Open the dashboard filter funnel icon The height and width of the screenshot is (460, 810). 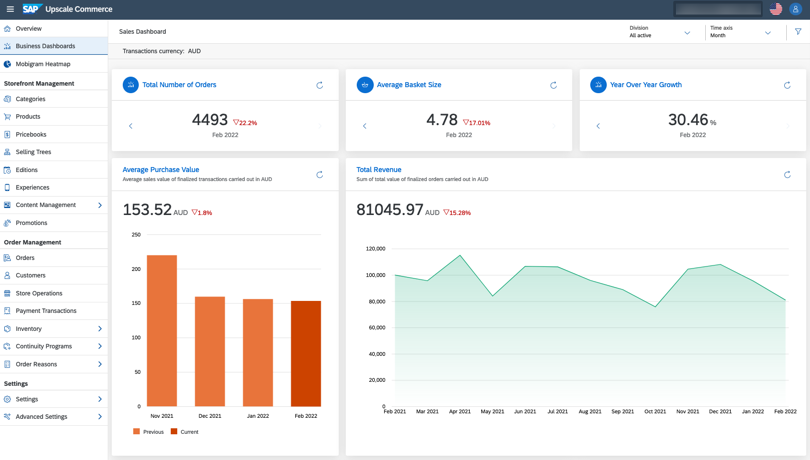[798, 32]
